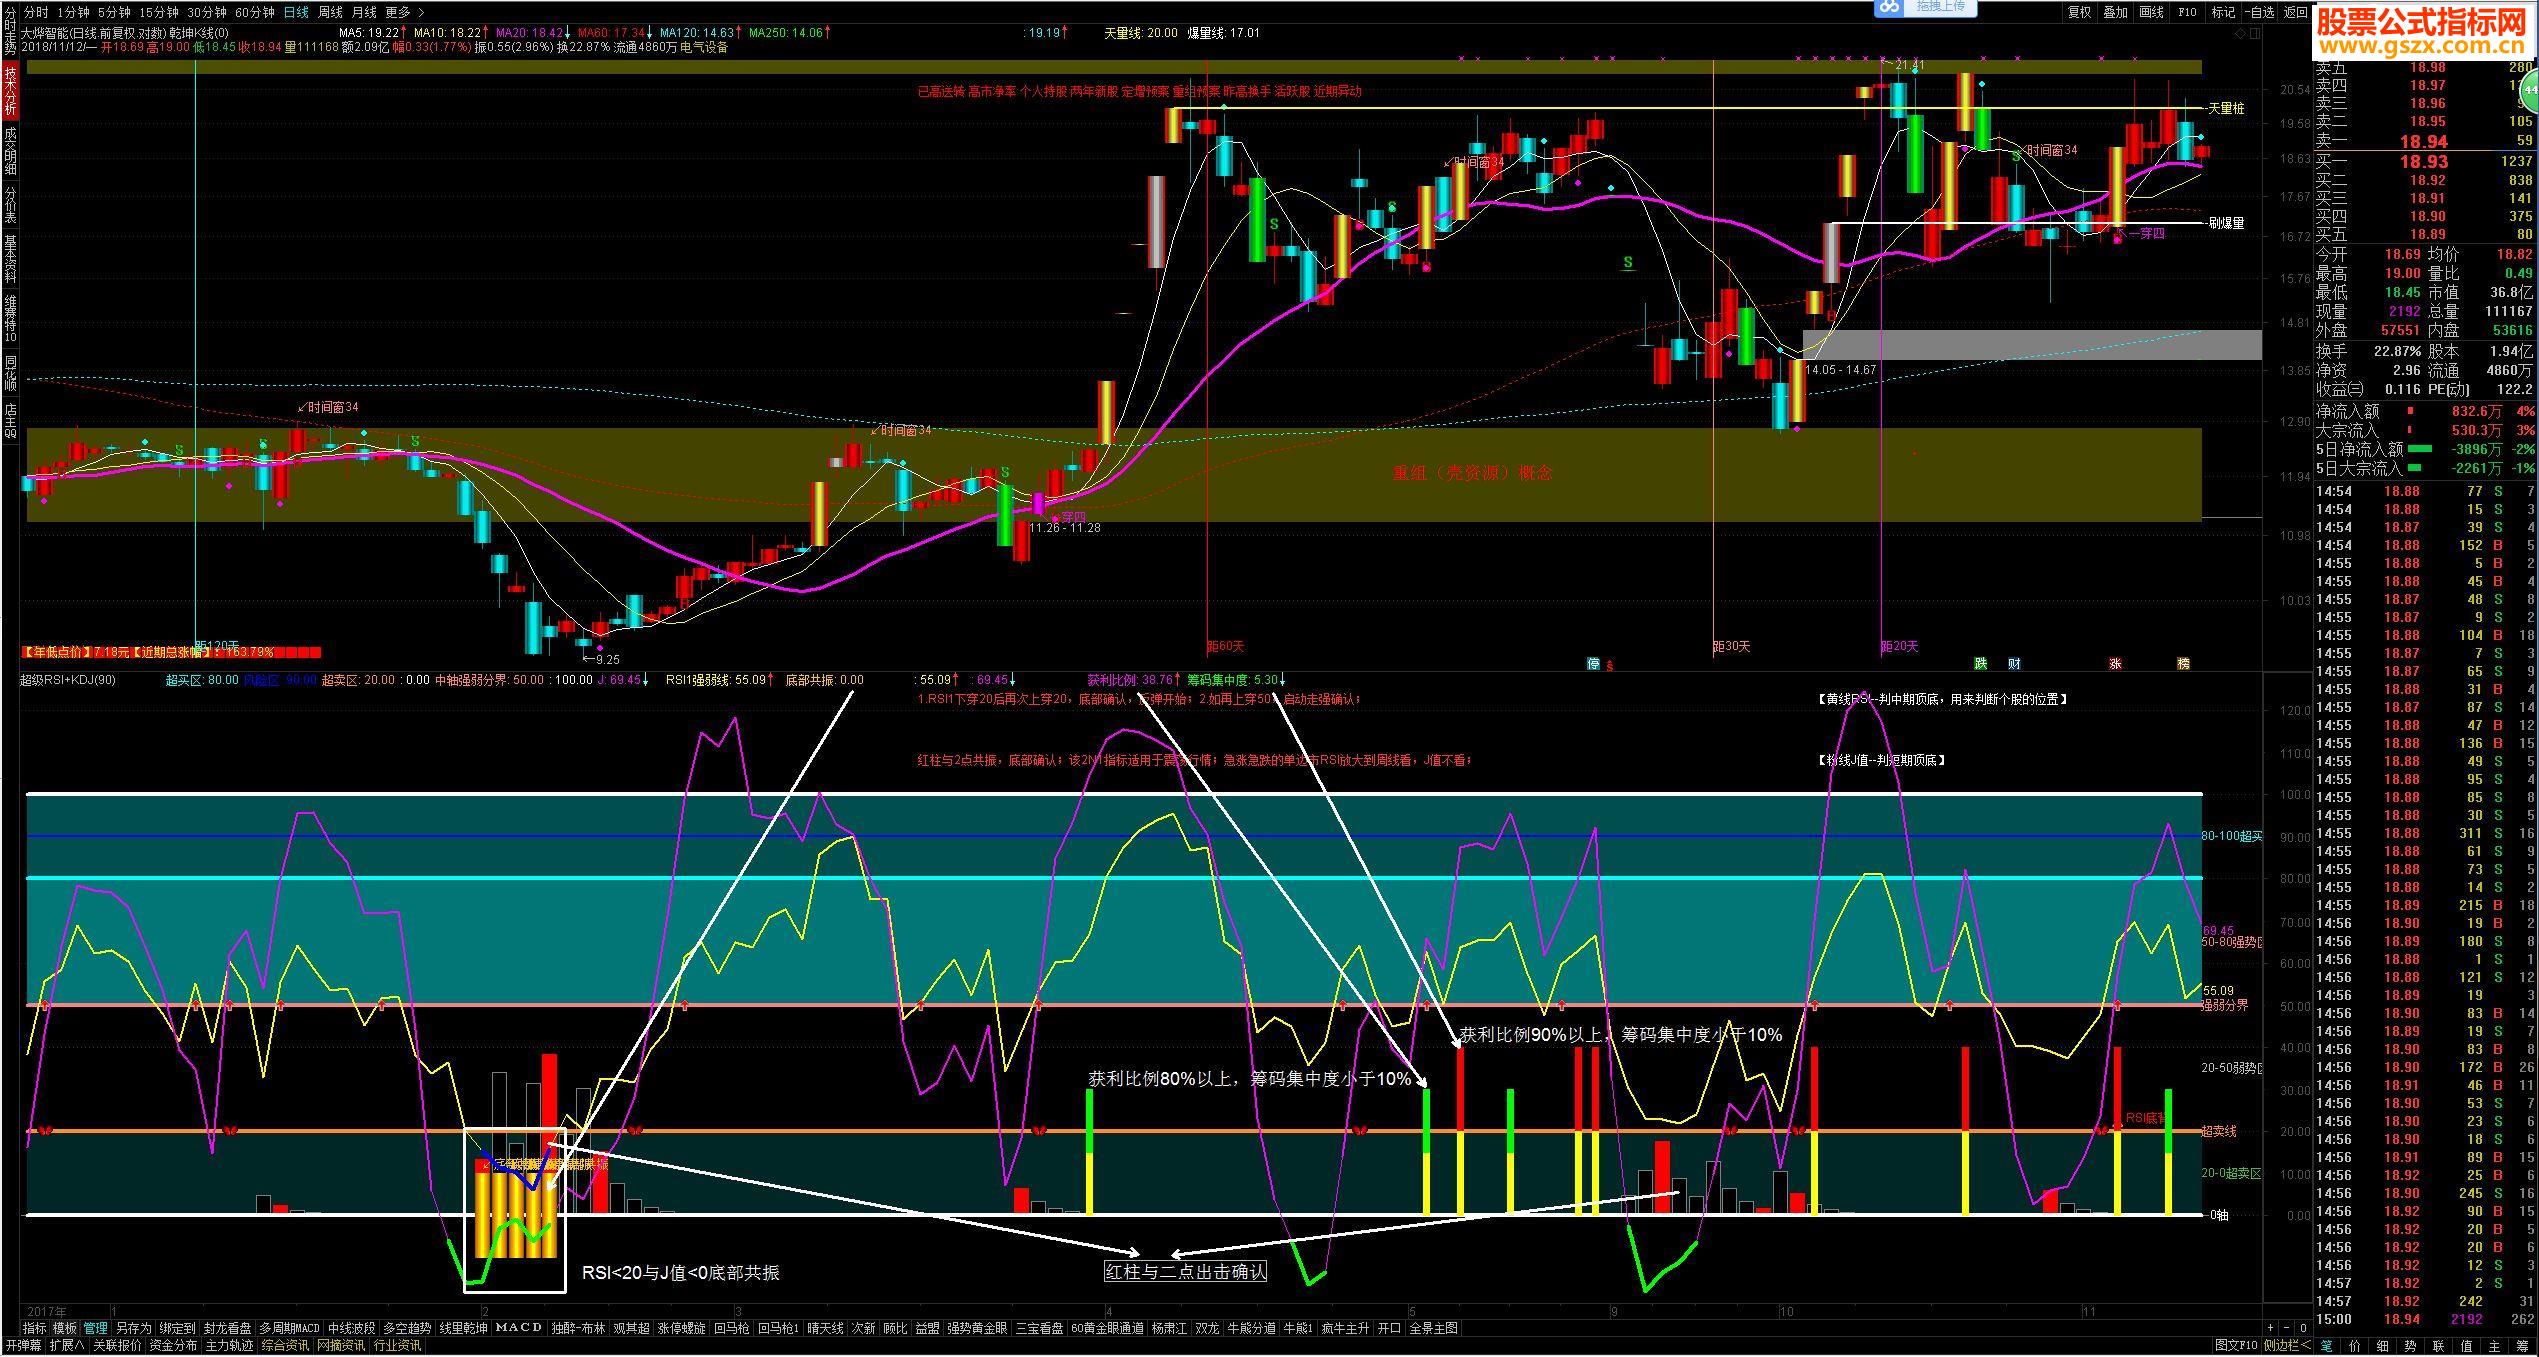Image resolution: width=2539 pixels, height=1357 pixels.
Task: Select the 笔 tick tab
Action: (2326, 1346)
